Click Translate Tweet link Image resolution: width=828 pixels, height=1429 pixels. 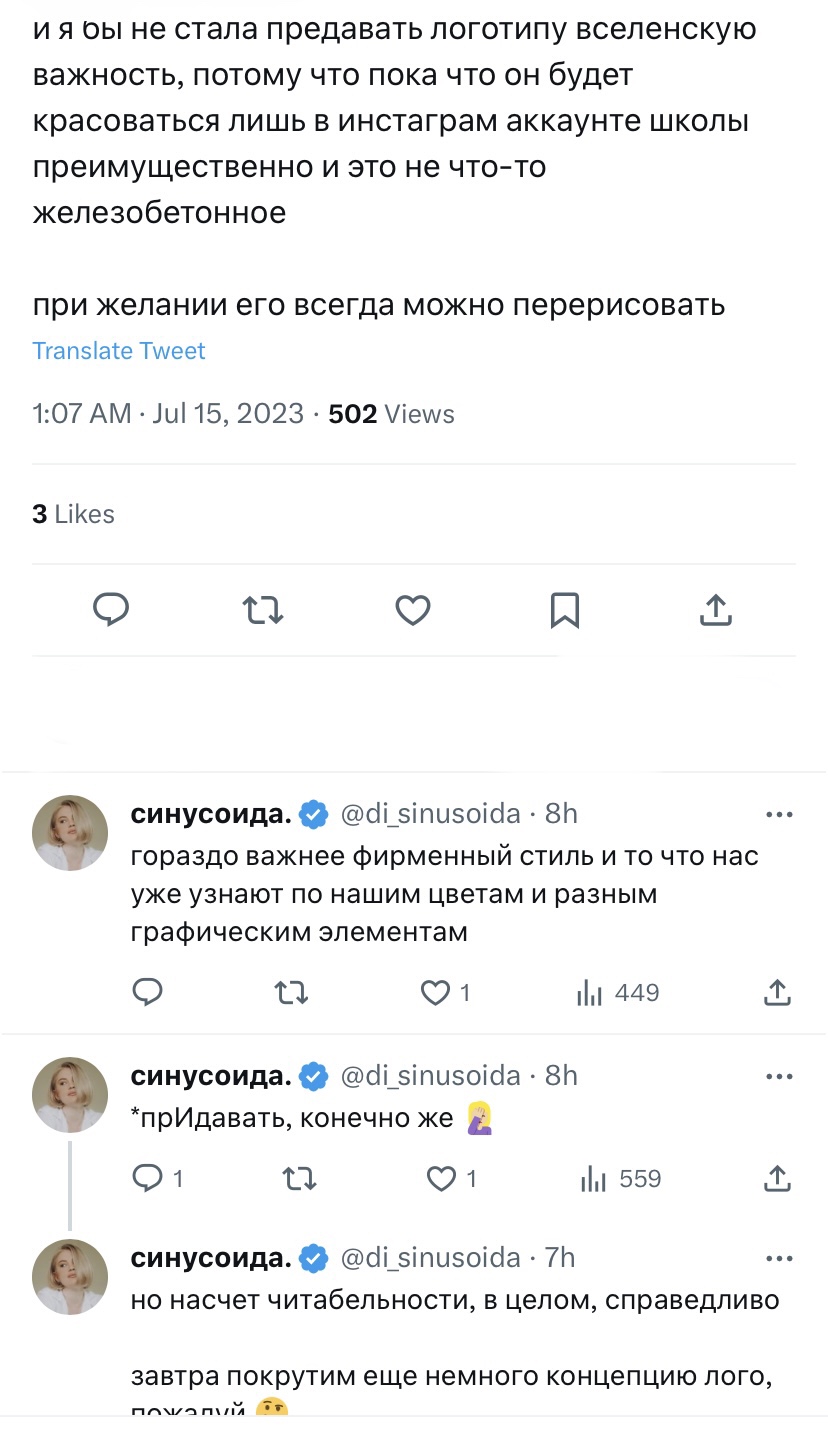119,351
